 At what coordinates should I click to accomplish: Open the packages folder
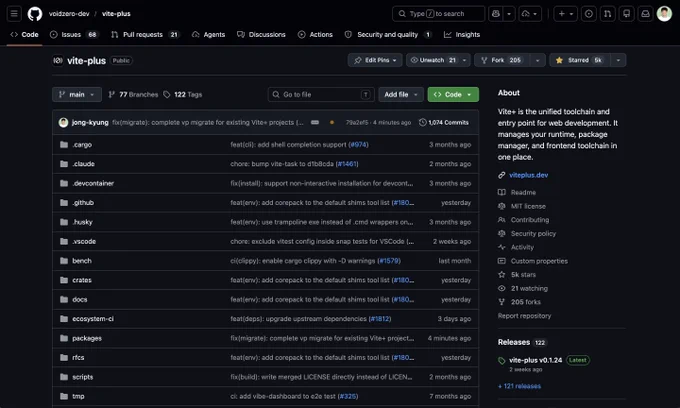(87, 338)
